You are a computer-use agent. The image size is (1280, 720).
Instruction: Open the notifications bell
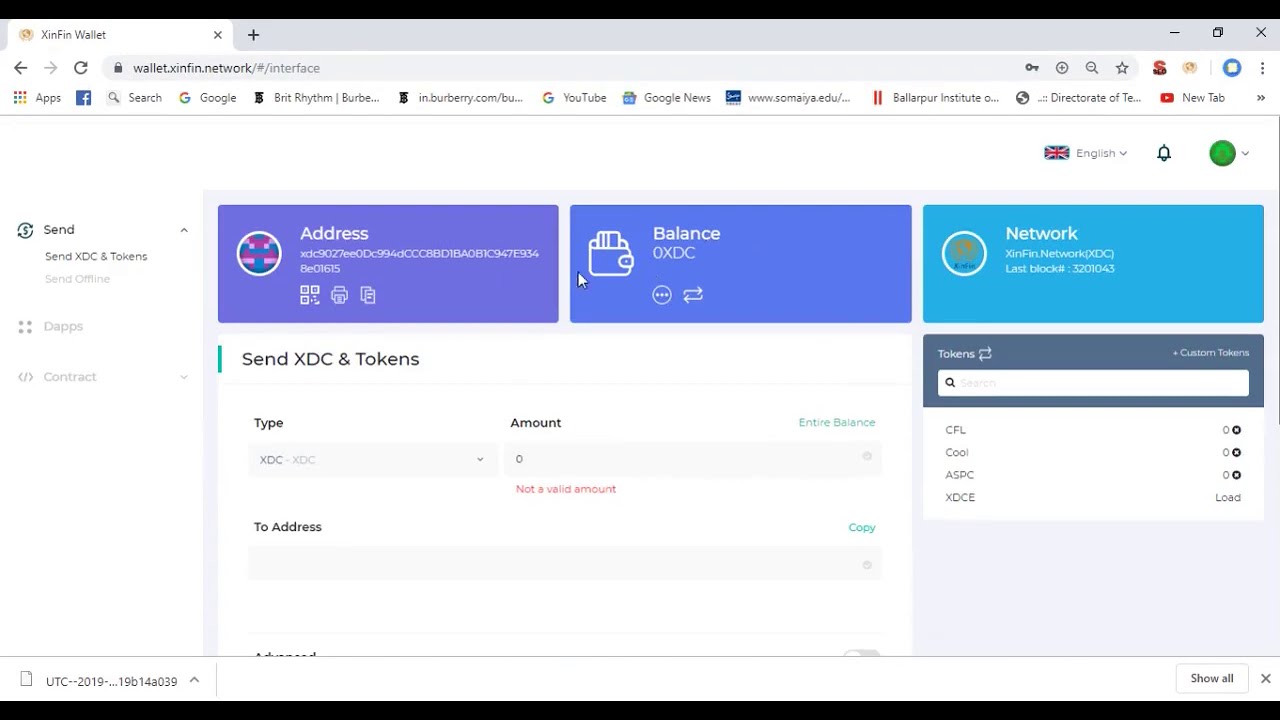pos(1164,153)
